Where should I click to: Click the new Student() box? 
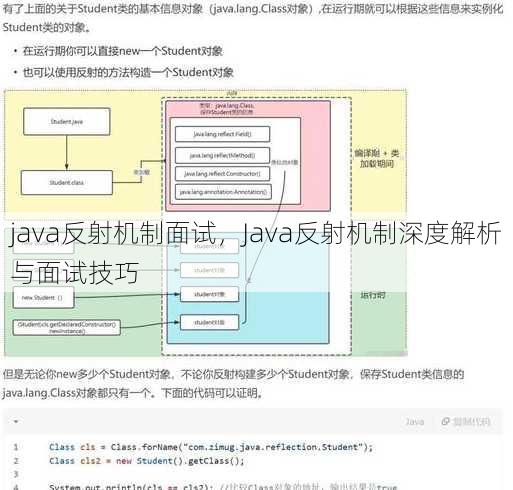(43, 298)
